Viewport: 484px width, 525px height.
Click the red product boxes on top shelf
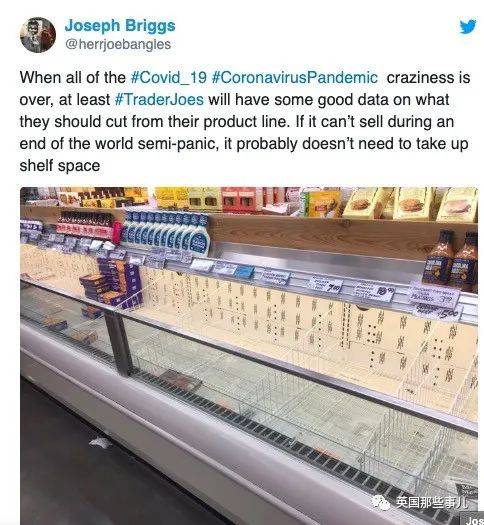241,199
